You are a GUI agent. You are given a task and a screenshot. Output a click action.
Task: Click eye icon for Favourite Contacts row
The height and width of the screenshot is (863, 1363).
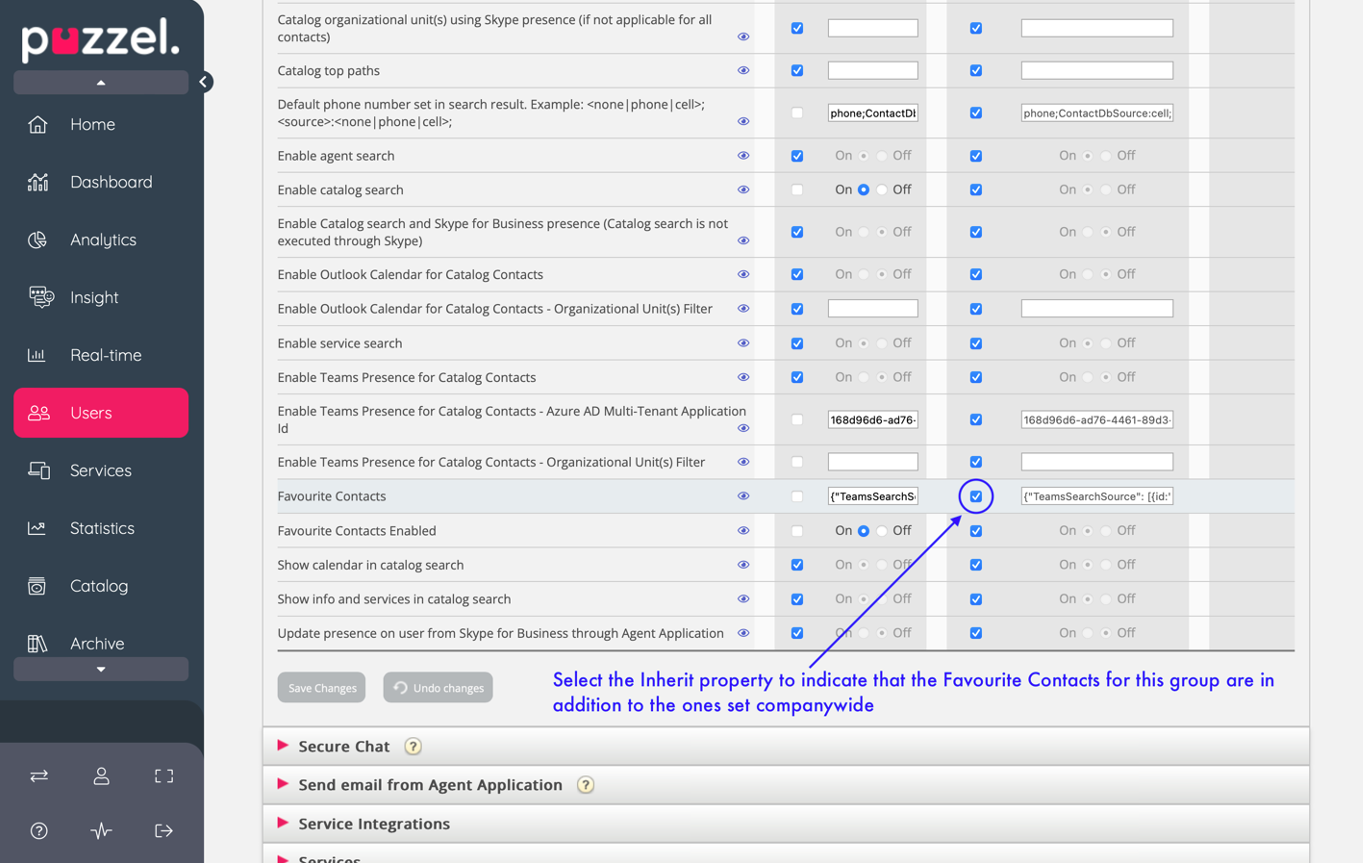pyautogui.click(x=743, y=496)
